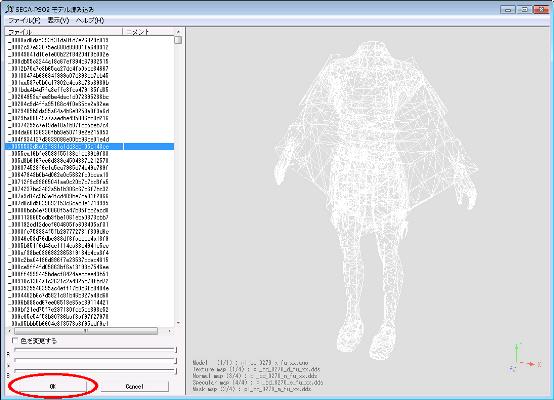554x400 pixels.
Task: Click the XYZ axis gizmo in viewport
Action: tap(524, 358)
